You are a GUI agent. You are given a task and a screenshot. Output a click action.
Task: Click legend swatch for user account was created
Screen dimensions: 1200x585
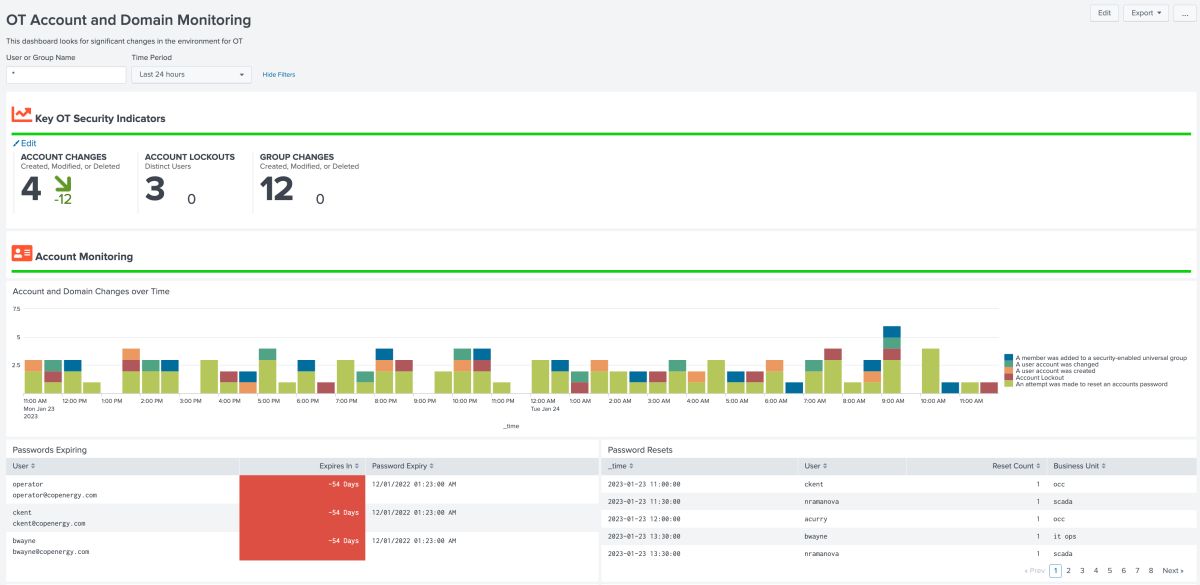pos(1009,371)
